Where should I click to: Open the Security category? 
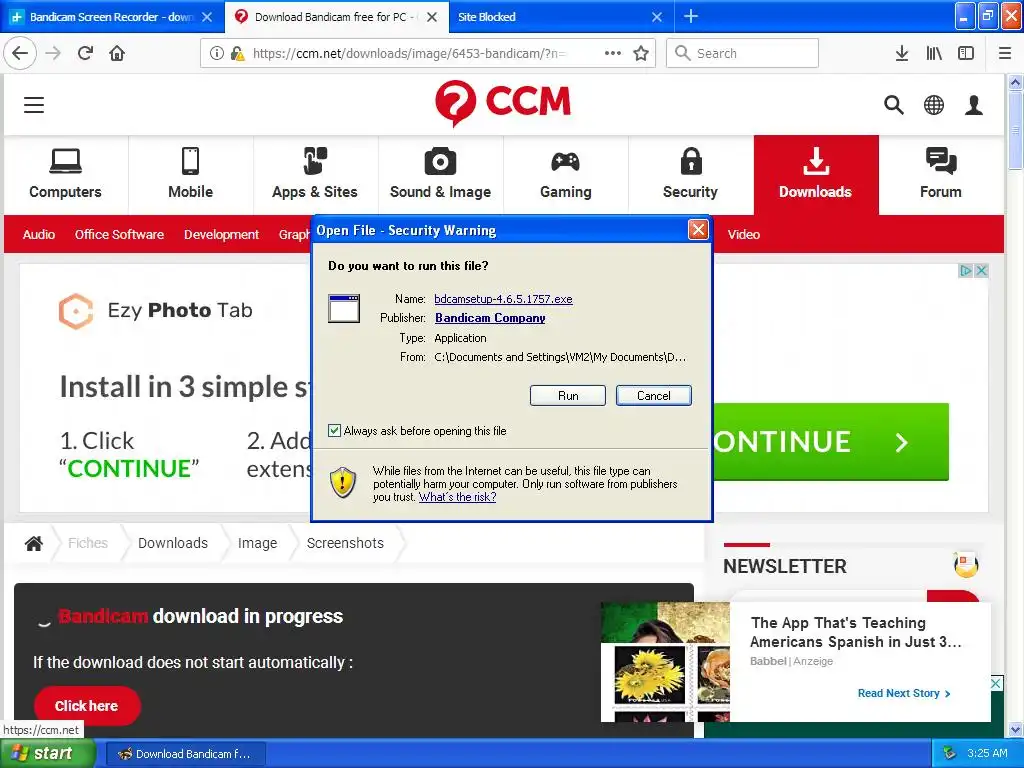[690, 174]
